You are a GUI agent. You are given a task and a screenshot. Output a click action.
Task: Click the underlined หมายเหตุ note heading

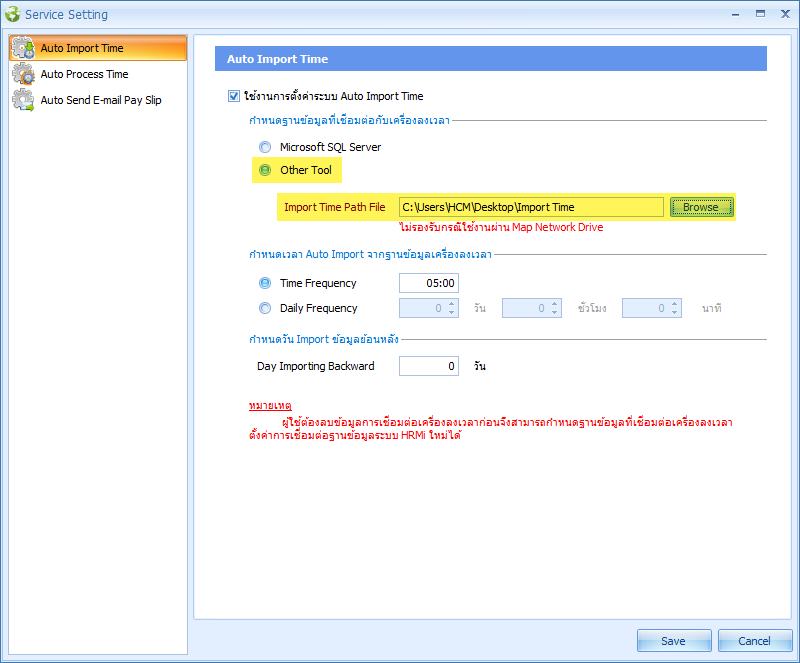pyautogui.click(x=270, y=406)
